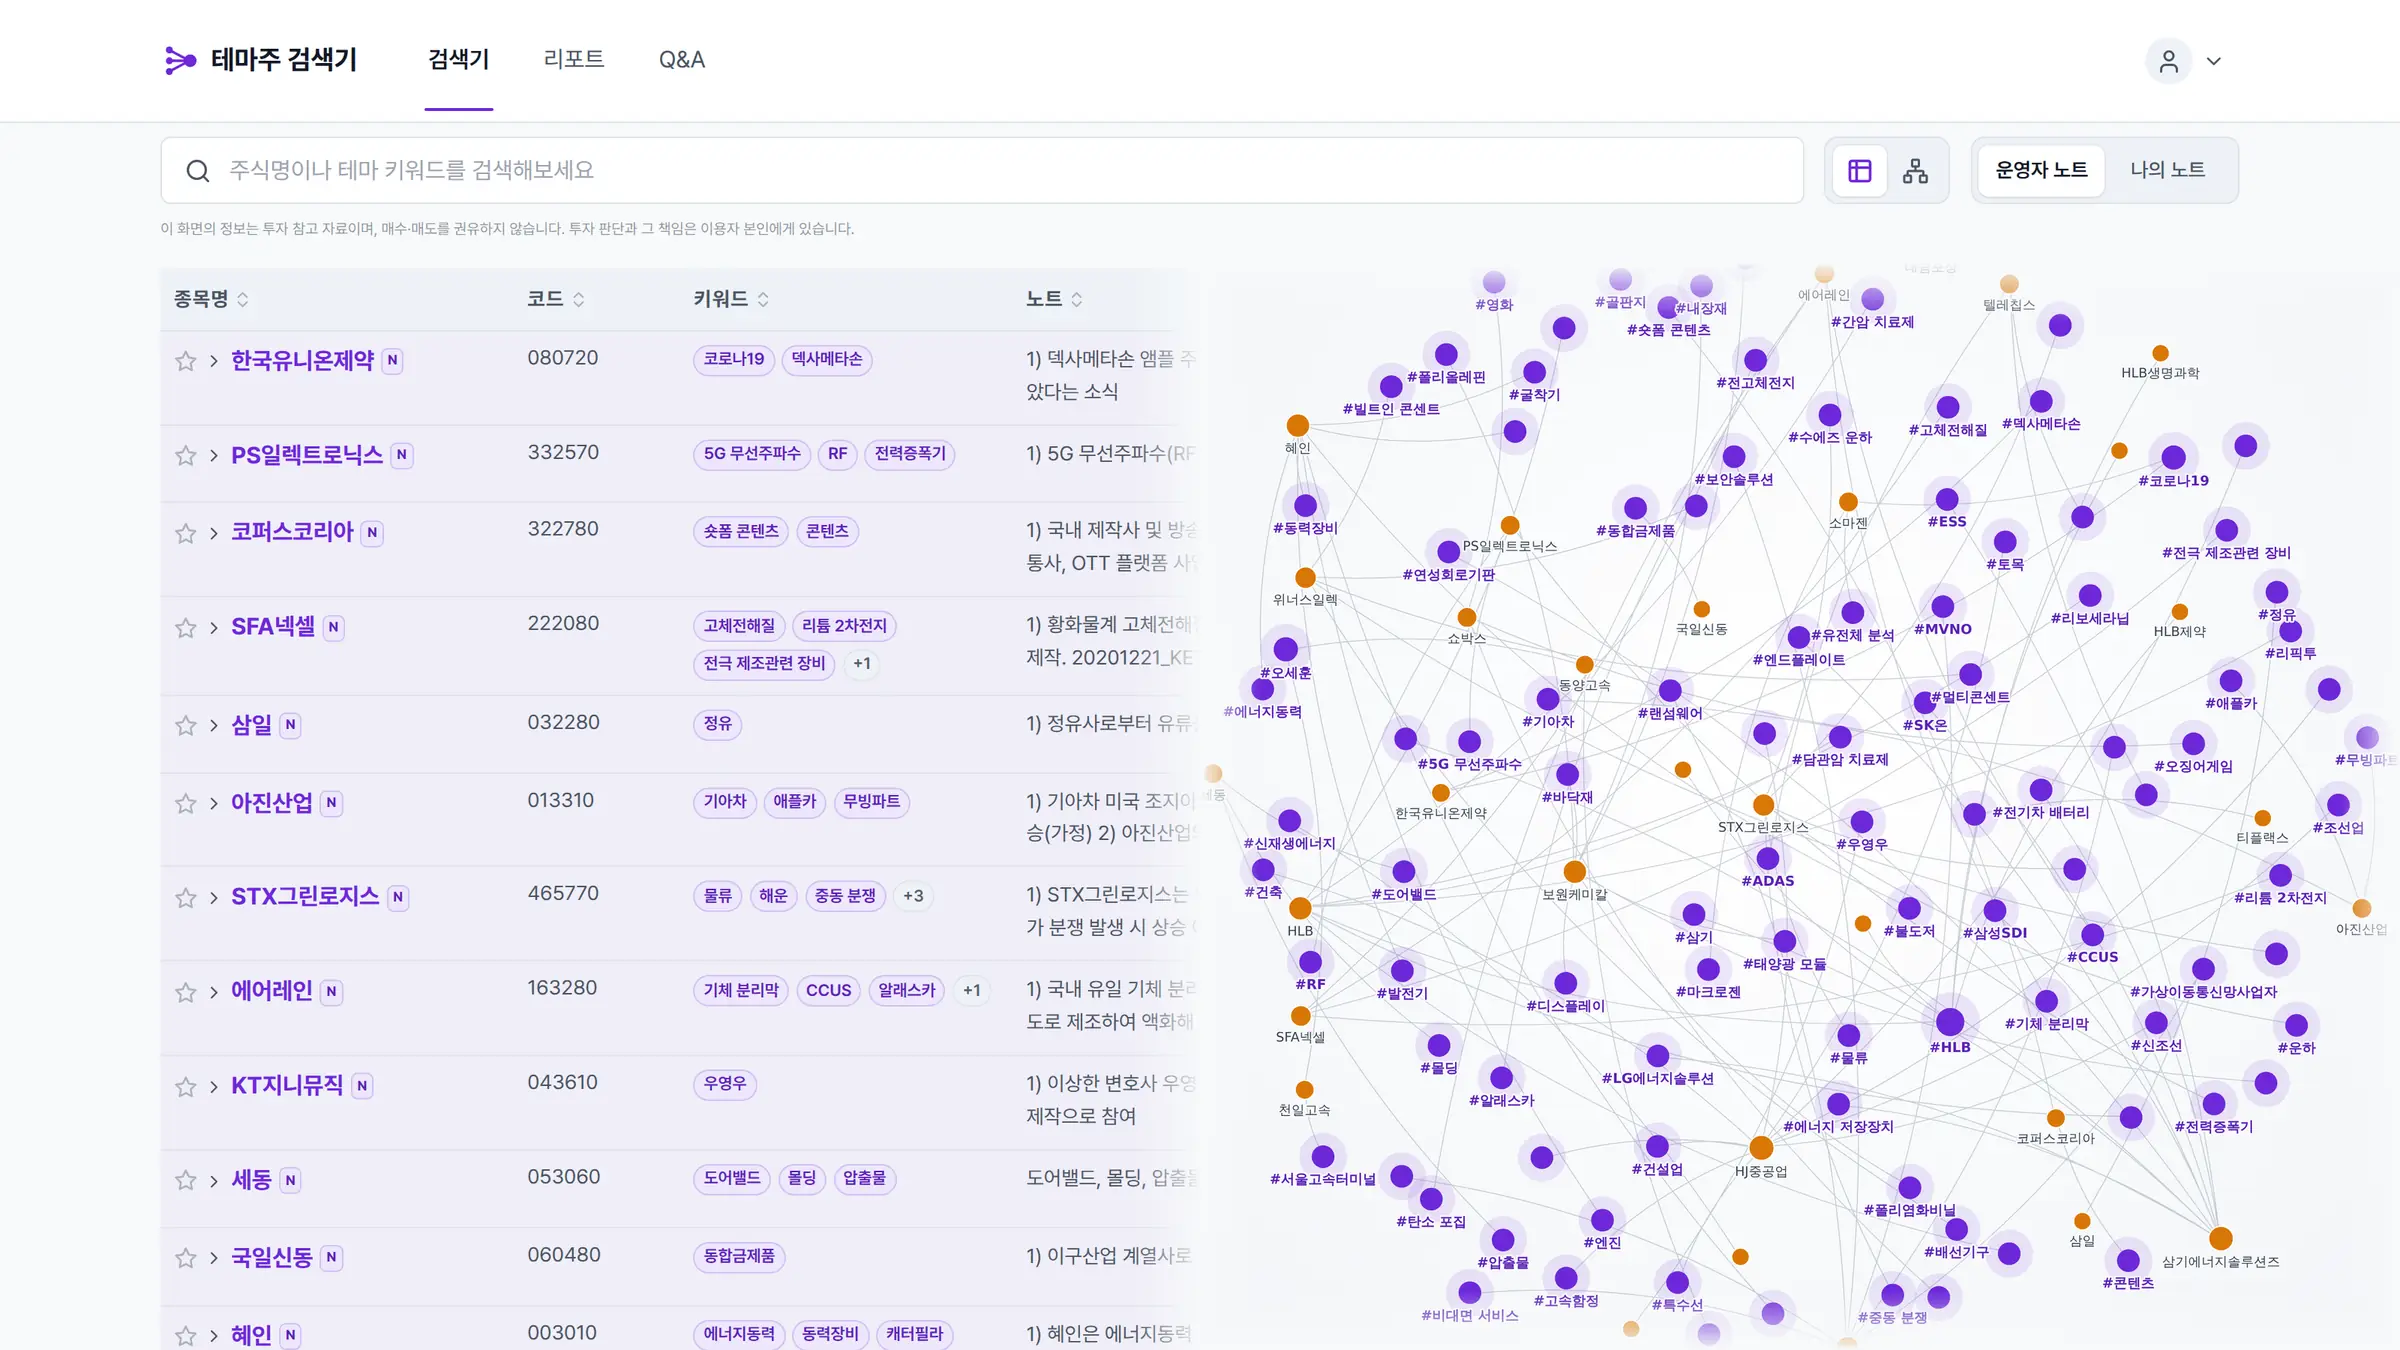Image resolution: width=2400 pixels, height=1350 pixels.
Task: Open the account dropdown chevron
Action: point(2214,61)
